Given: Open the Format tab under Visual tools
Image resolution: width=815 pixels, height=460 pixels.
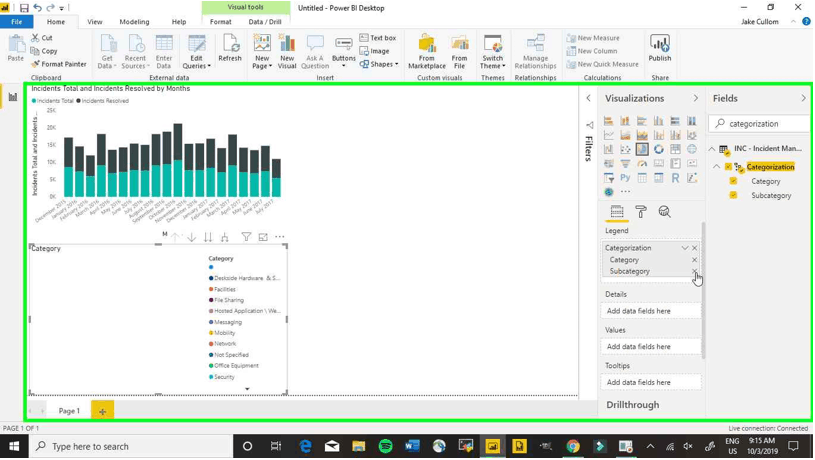Looking at the screenshot, I should point(220,22).
